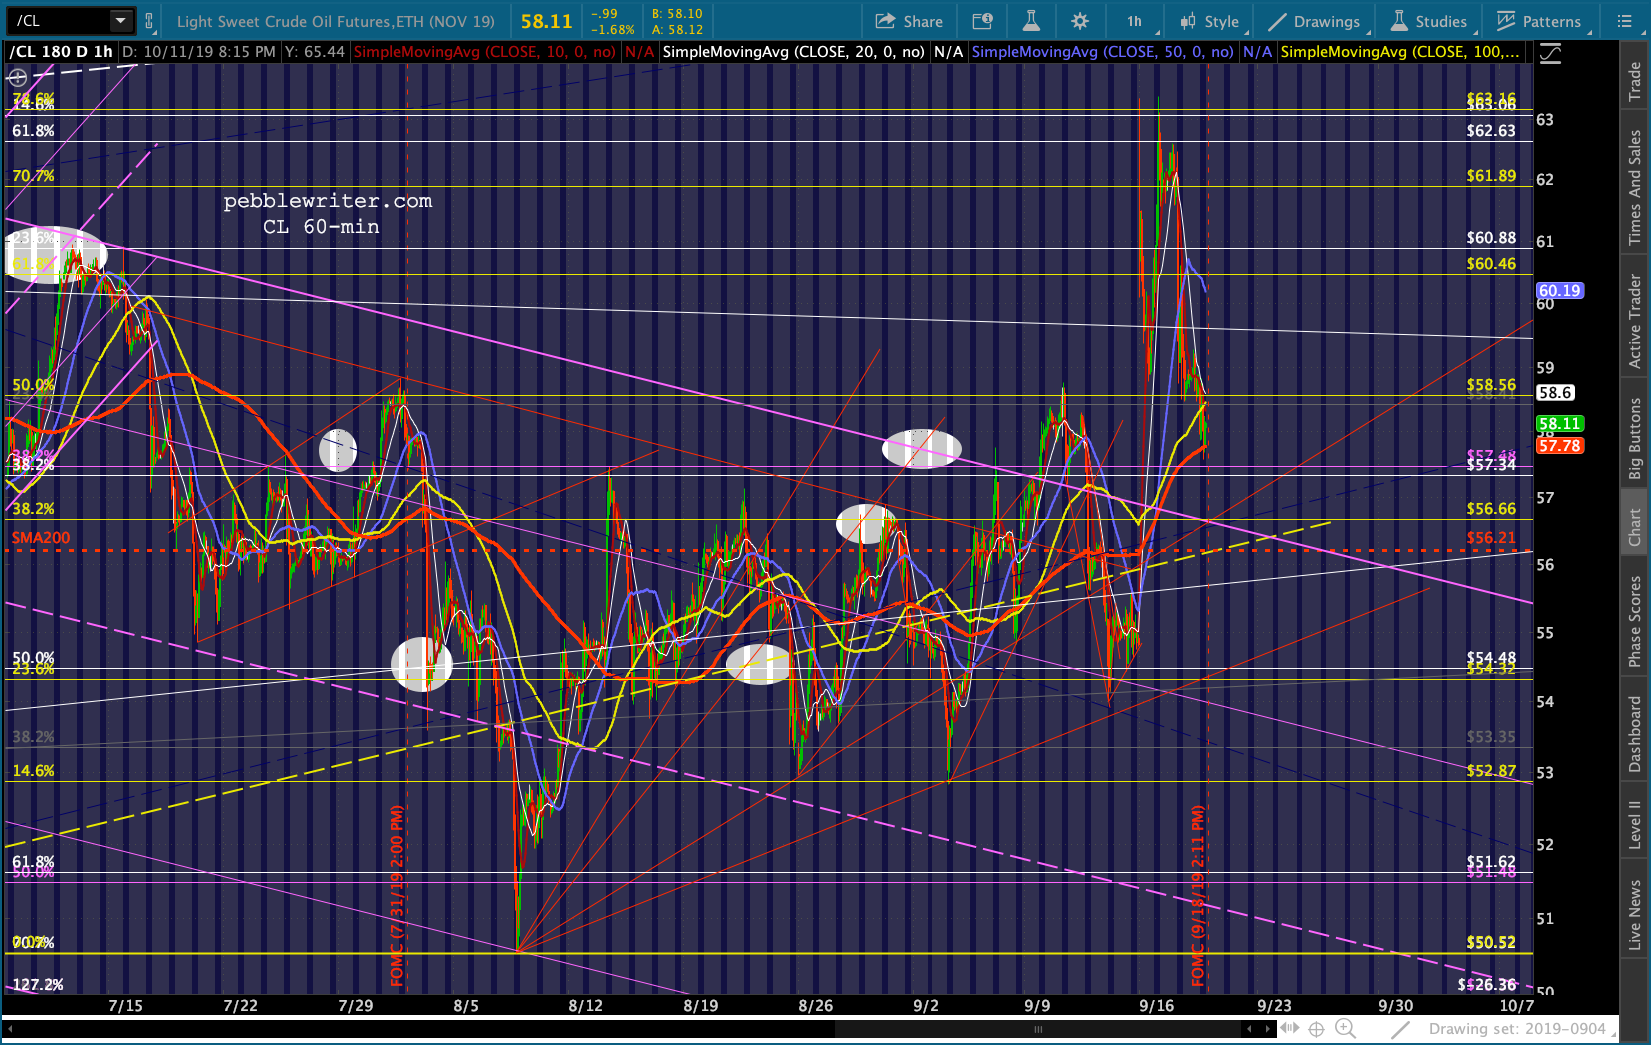Image resolution: width=1651 pixels, height=1045 pixels.
Task: Click the scroll right arrow below the chart
Action: (1267, 1029)
